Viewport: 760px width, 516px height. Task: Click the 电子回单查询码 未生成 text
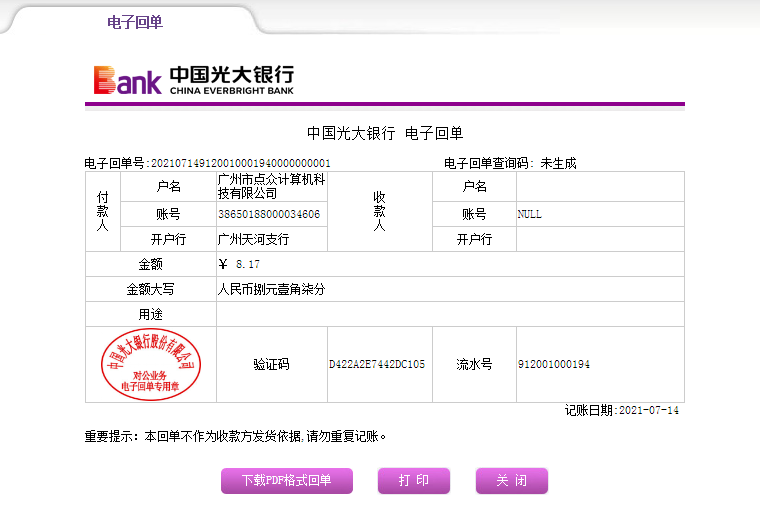[510, 163]
